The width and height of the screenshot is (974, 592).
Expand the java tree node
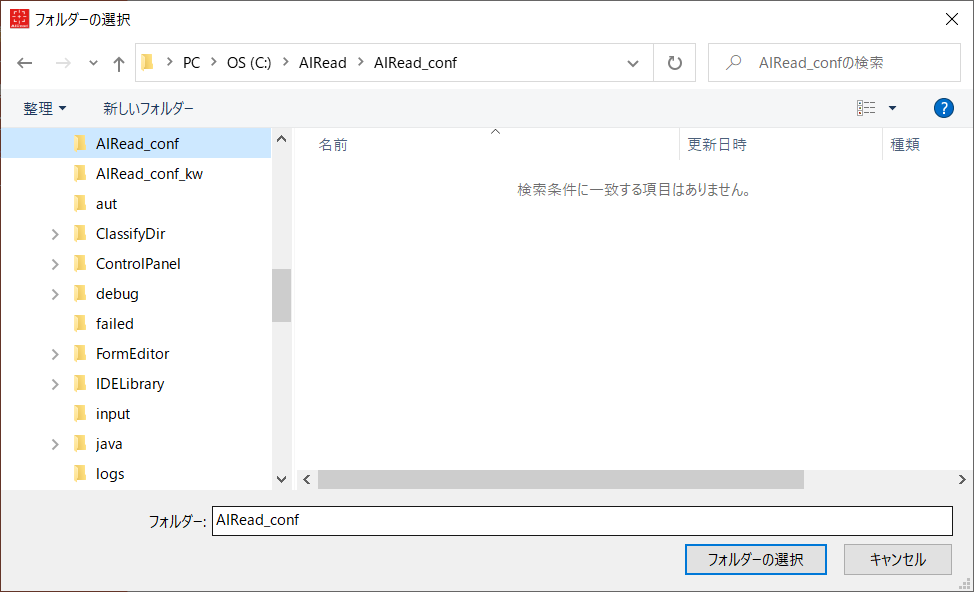coord(55,444)
